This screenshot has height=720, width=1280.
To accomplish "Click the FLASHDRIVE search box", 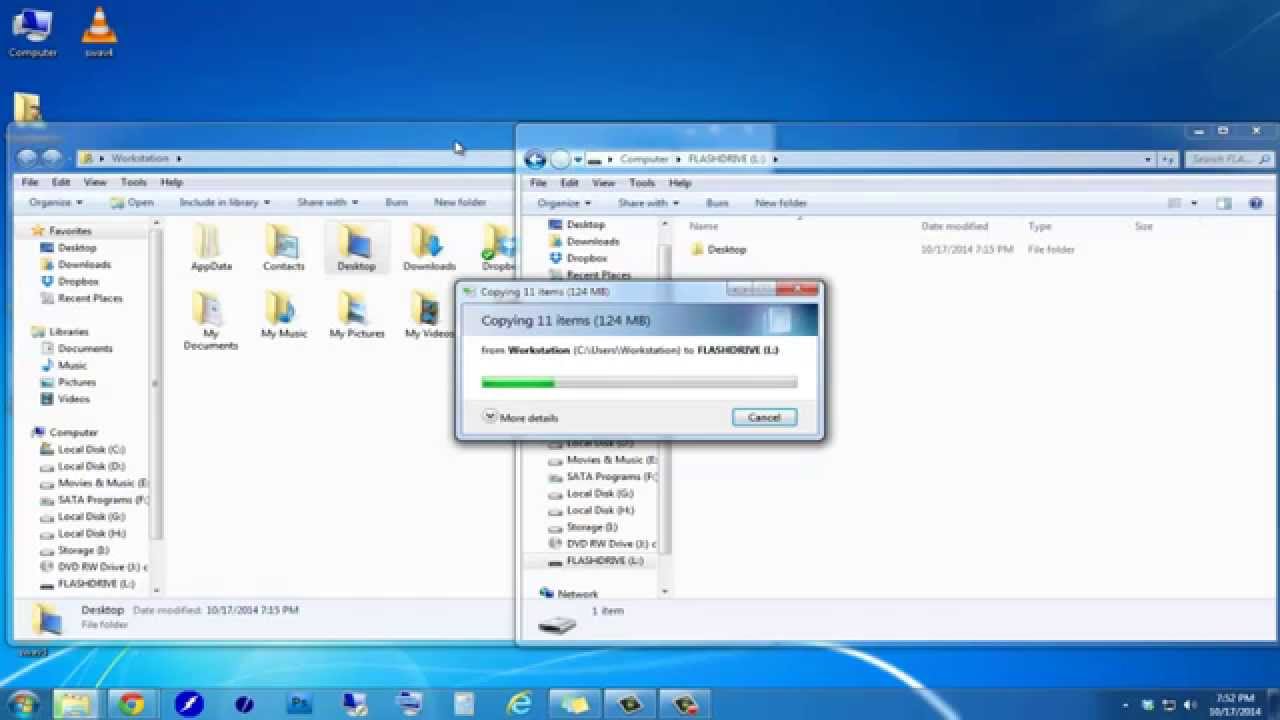I will click(1229, 159).
